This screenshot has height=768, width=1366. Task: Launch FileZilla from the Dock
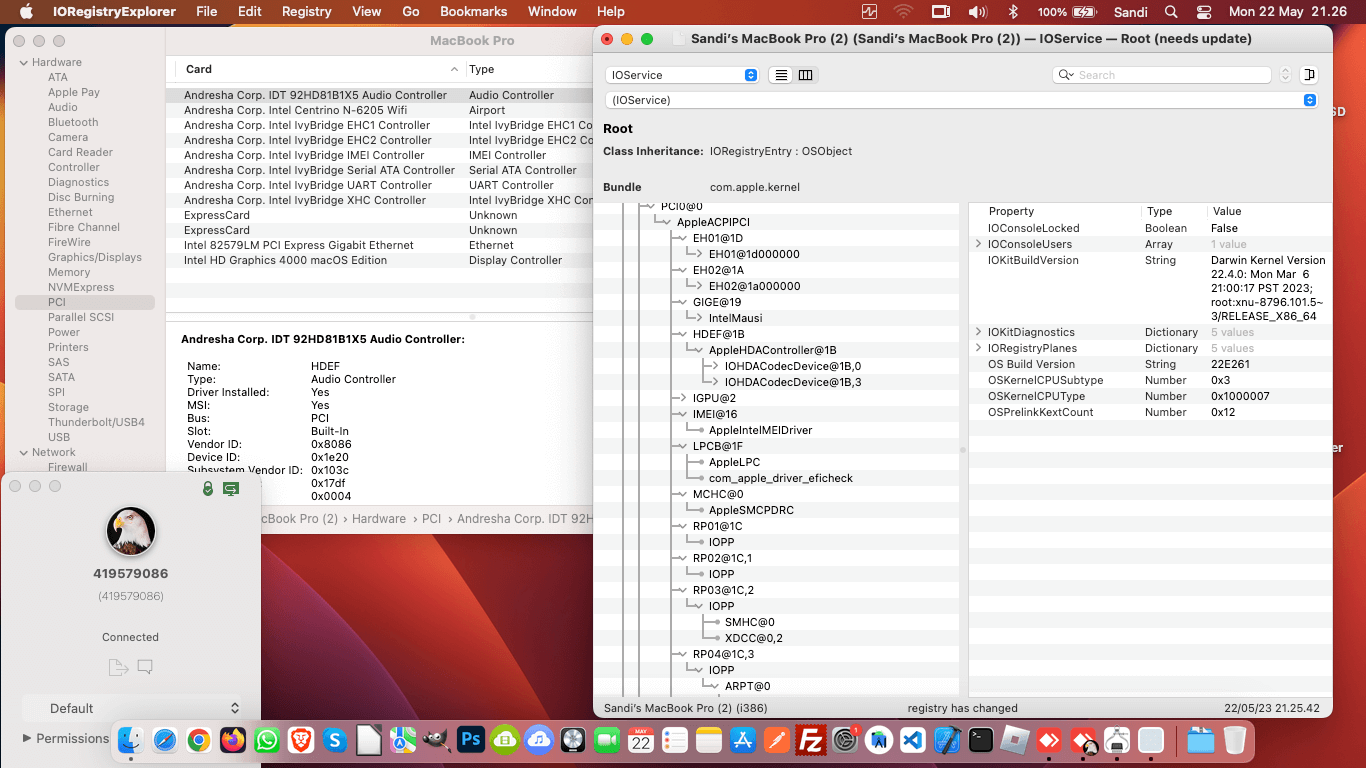pyautogui.click(x=811, y=740)
